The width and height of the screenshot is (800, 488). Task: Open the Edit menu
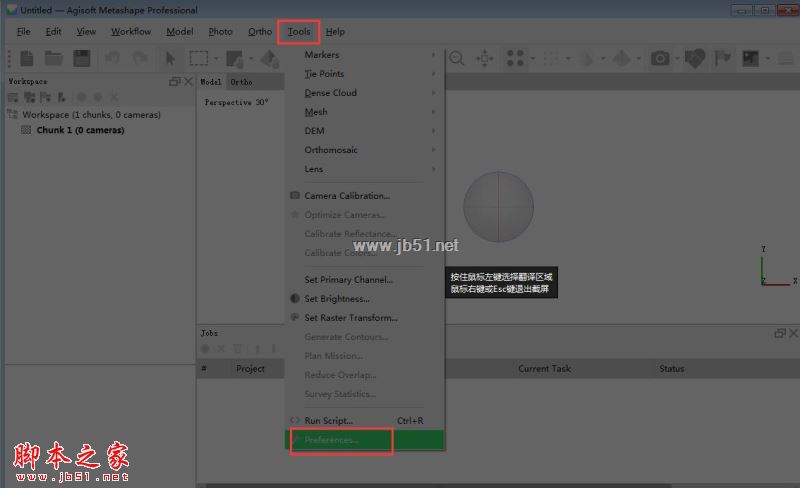(53, 32)
